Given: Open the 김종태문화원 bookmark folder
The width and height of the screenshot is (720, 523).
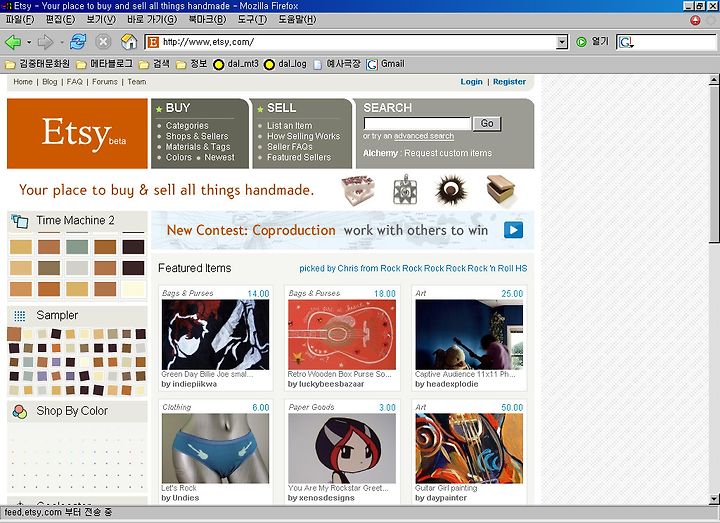Looking at the screenshot, I should (37, 64).
